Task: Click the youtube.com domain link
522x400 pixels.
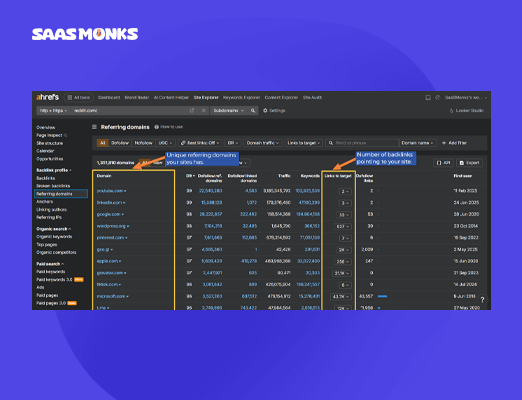Action: [x=111, y=191]
